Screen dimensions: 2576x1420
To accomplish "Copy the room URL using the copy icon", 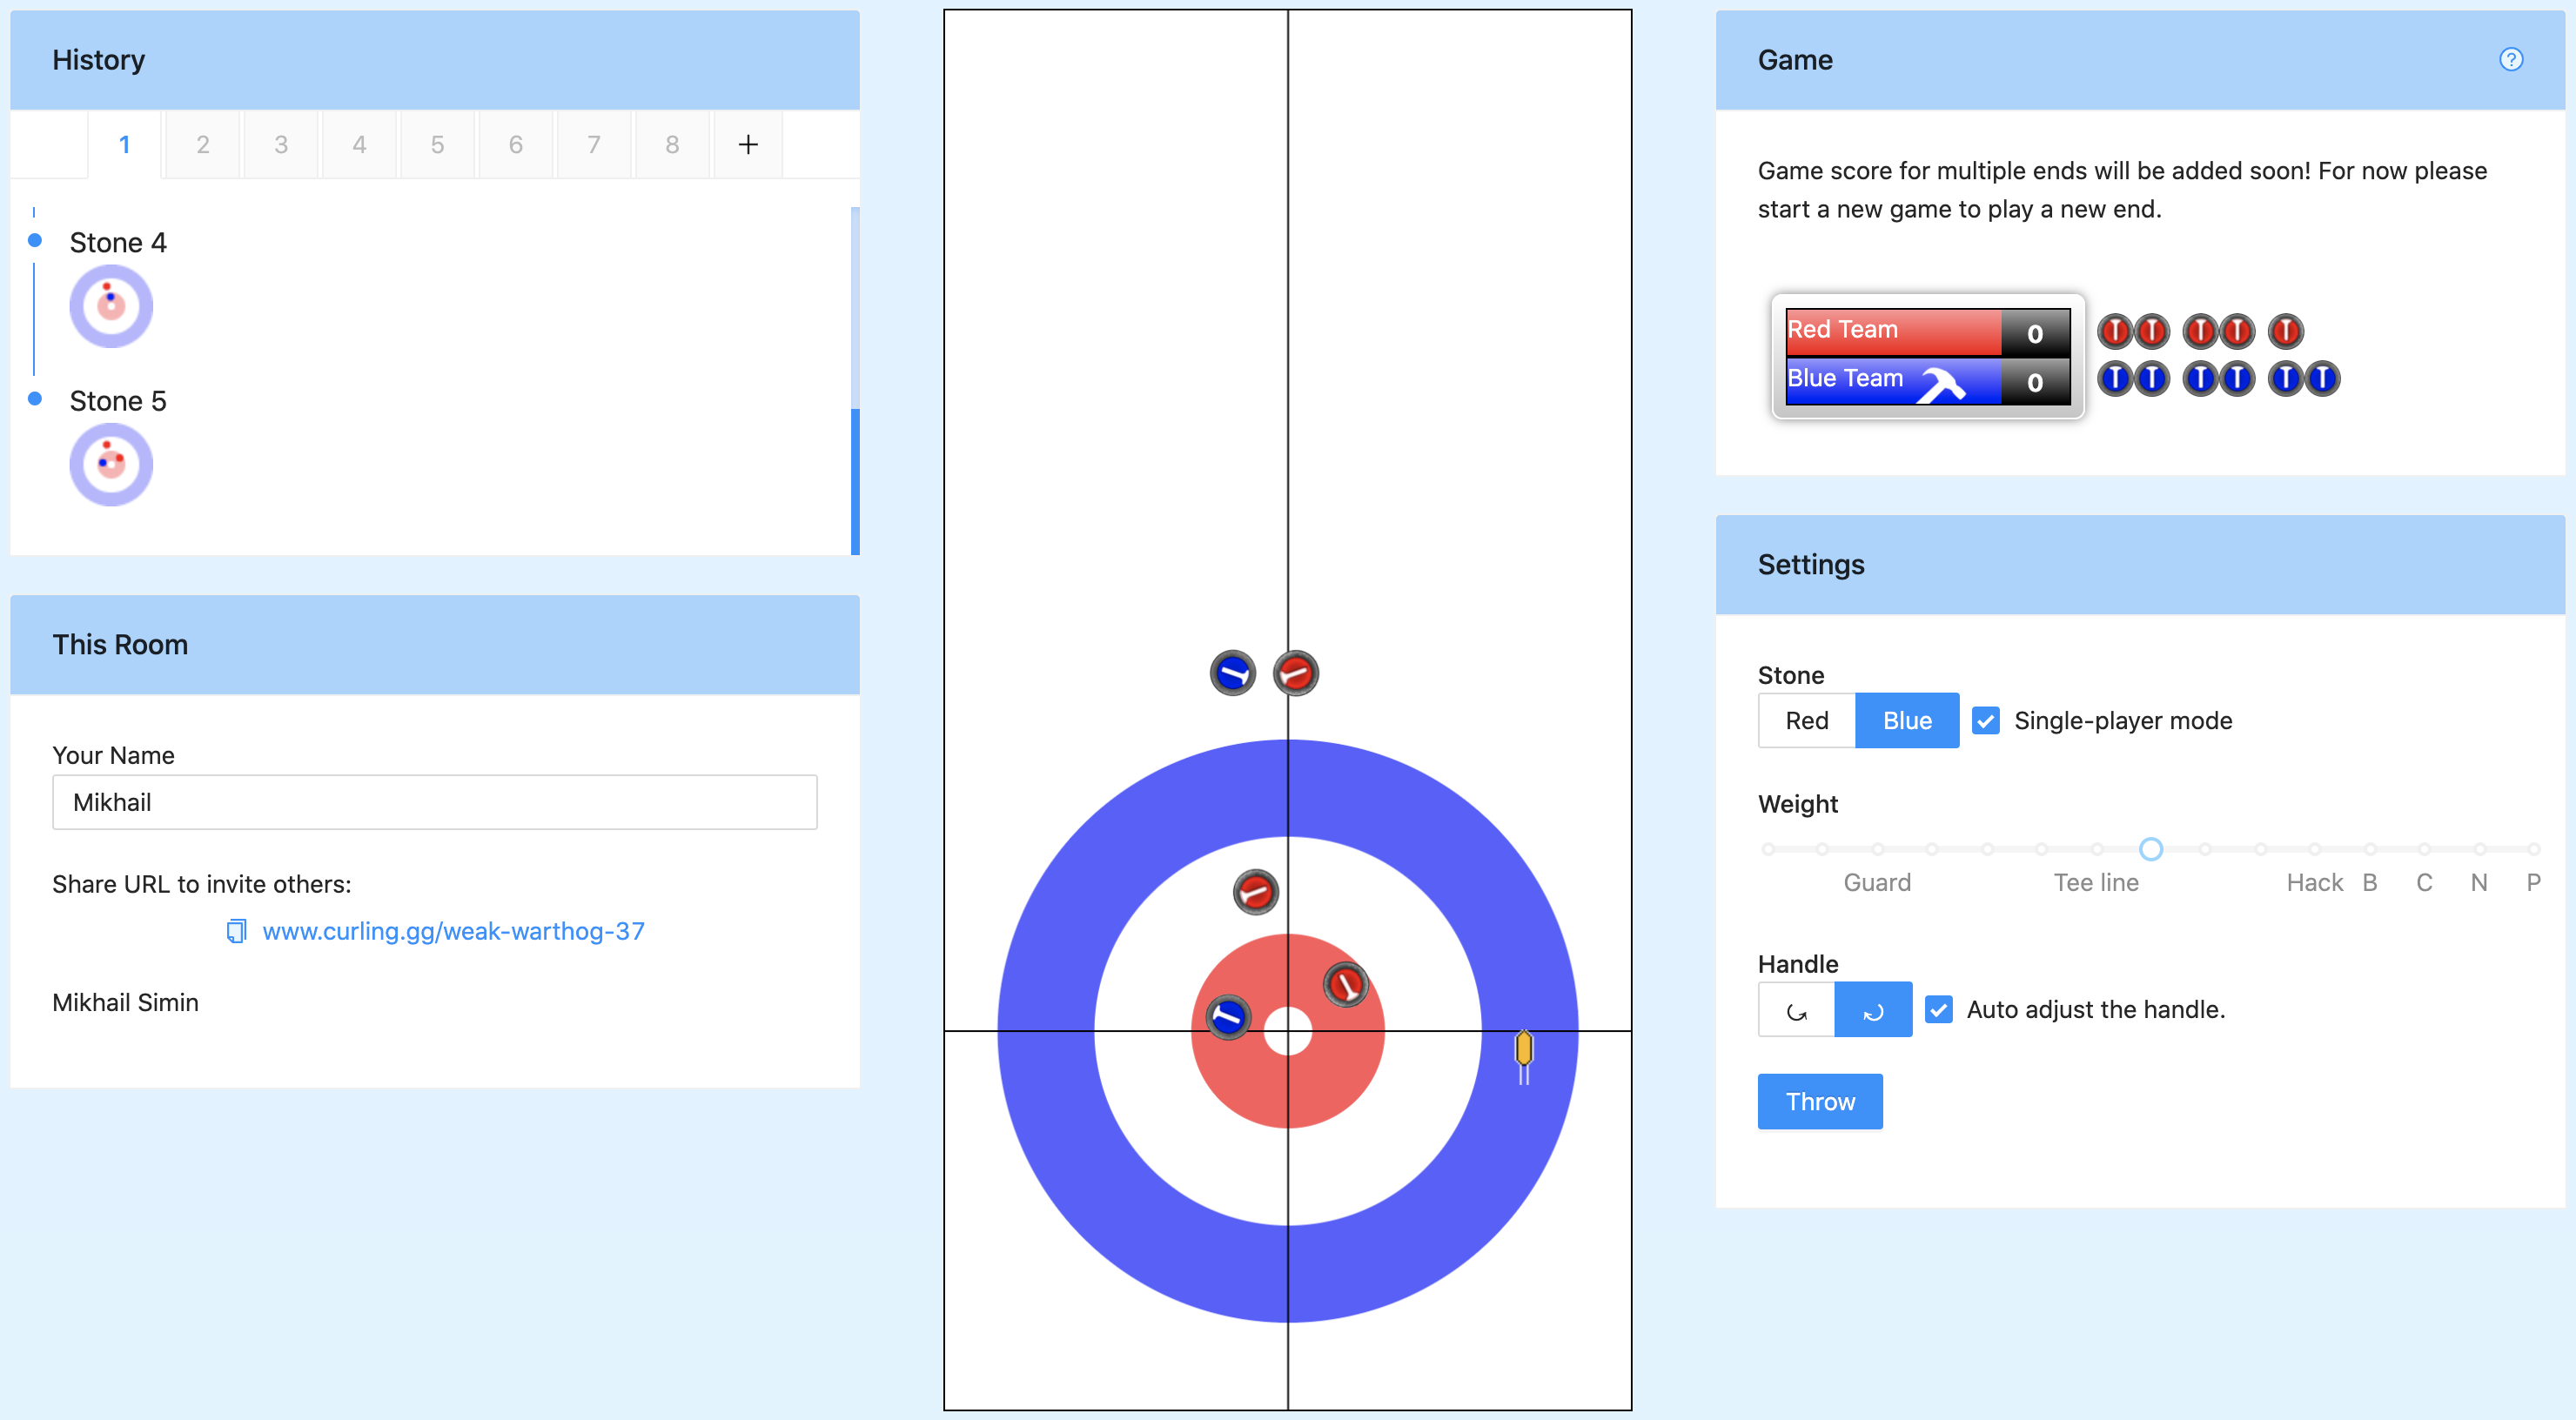I will click(x=236, y=931).
